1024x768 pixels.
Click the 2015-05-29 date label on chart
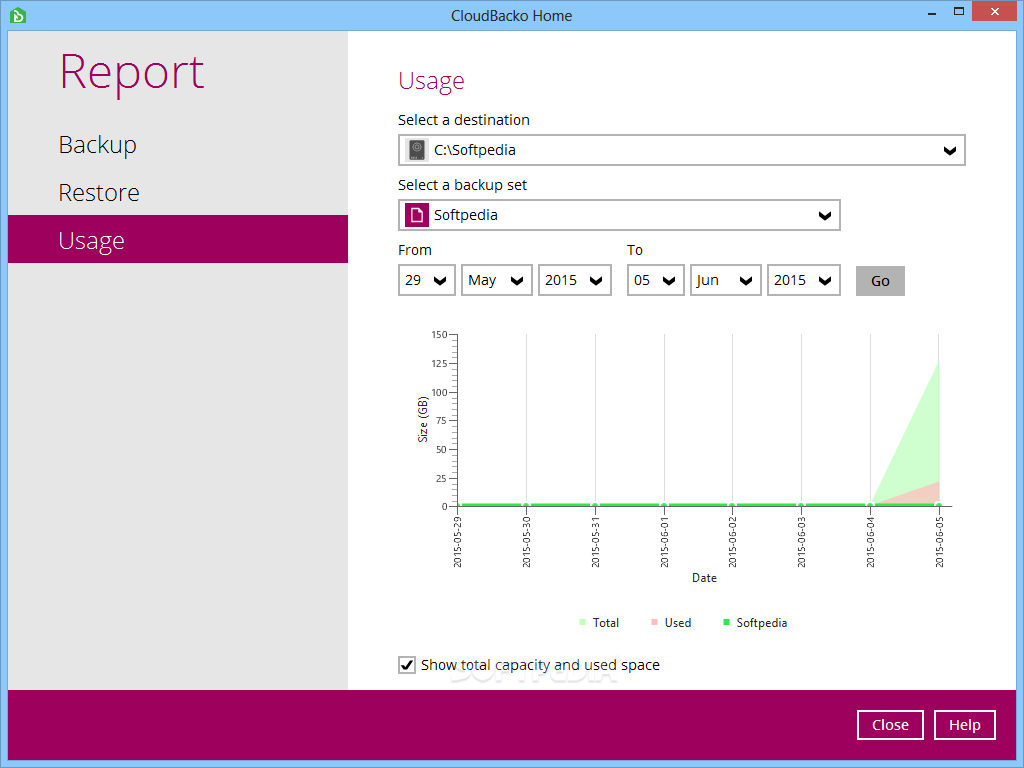(458, 541)
